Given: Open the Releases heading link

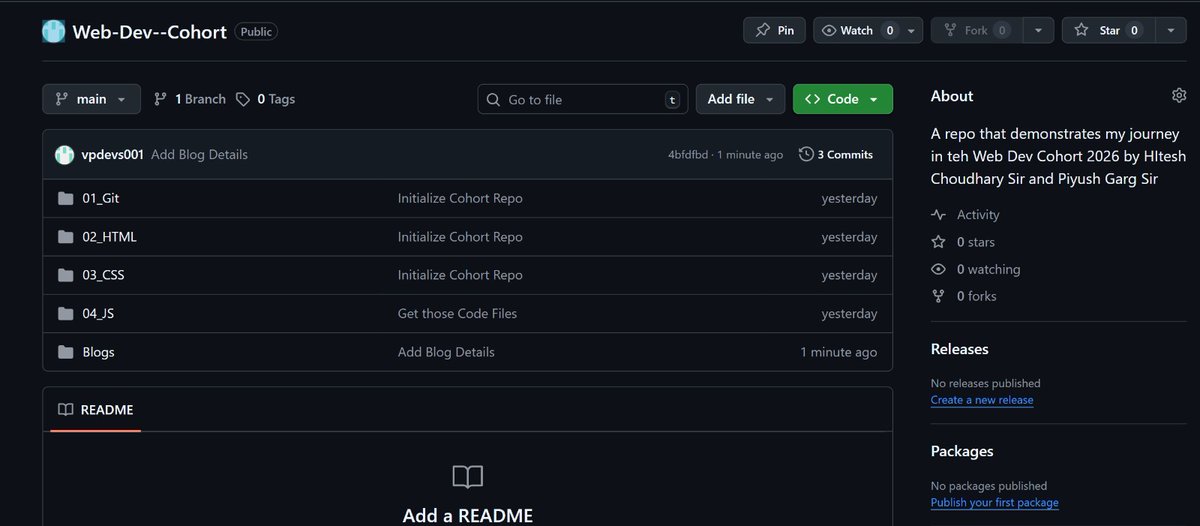Looking at the screenshot, I should click(x=960, y=349).
